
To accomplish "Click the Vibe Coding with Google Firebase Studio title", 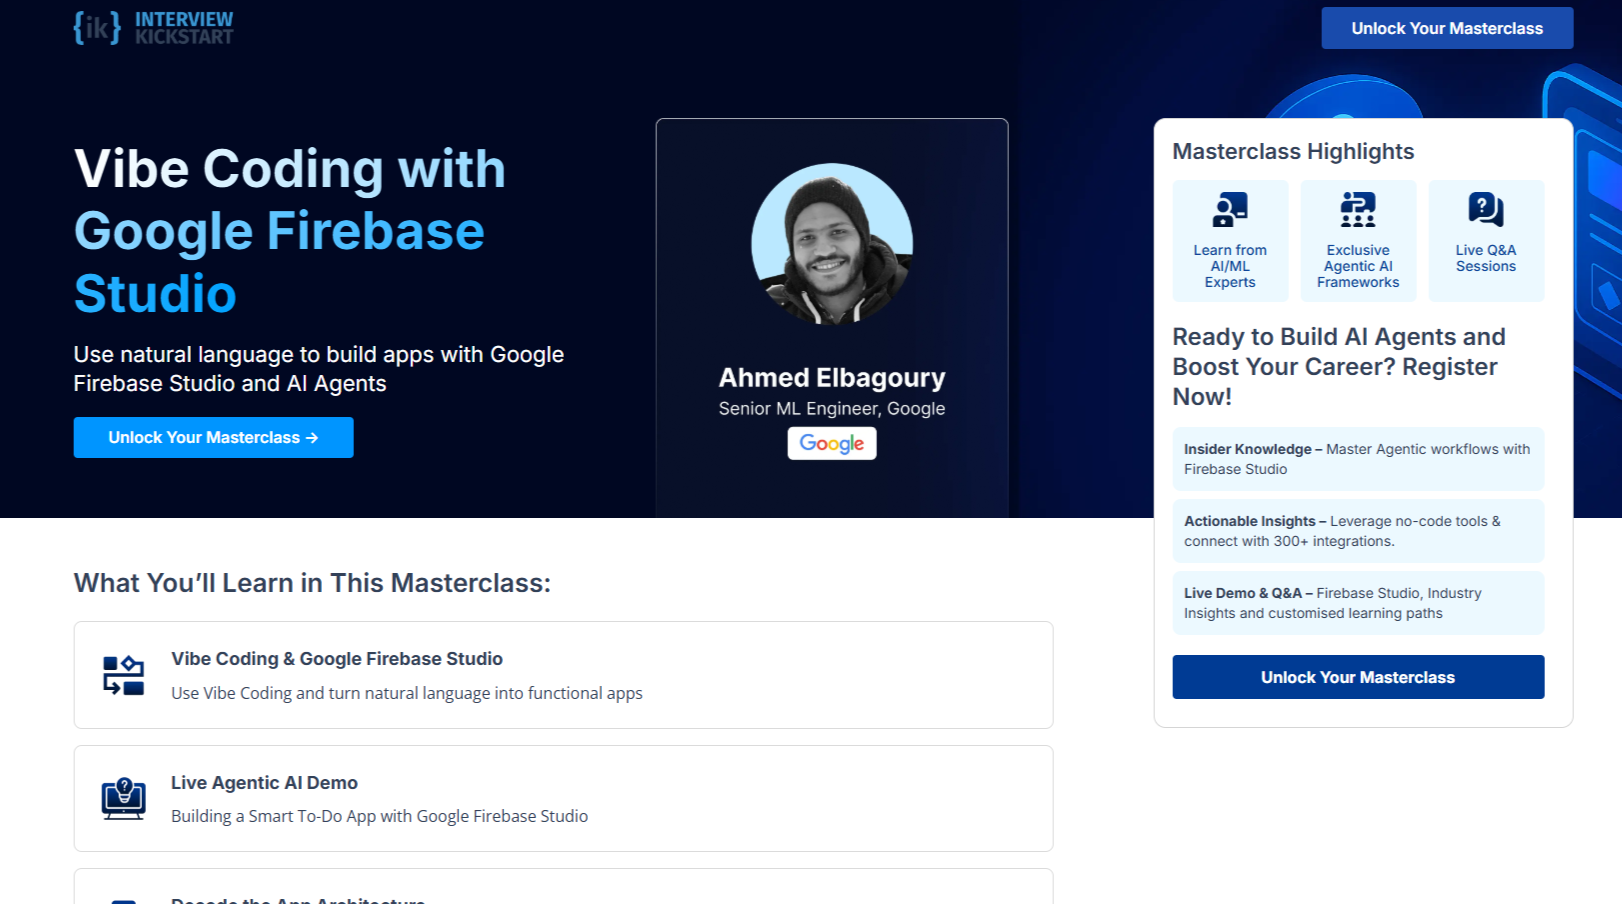I will (289, 231).
